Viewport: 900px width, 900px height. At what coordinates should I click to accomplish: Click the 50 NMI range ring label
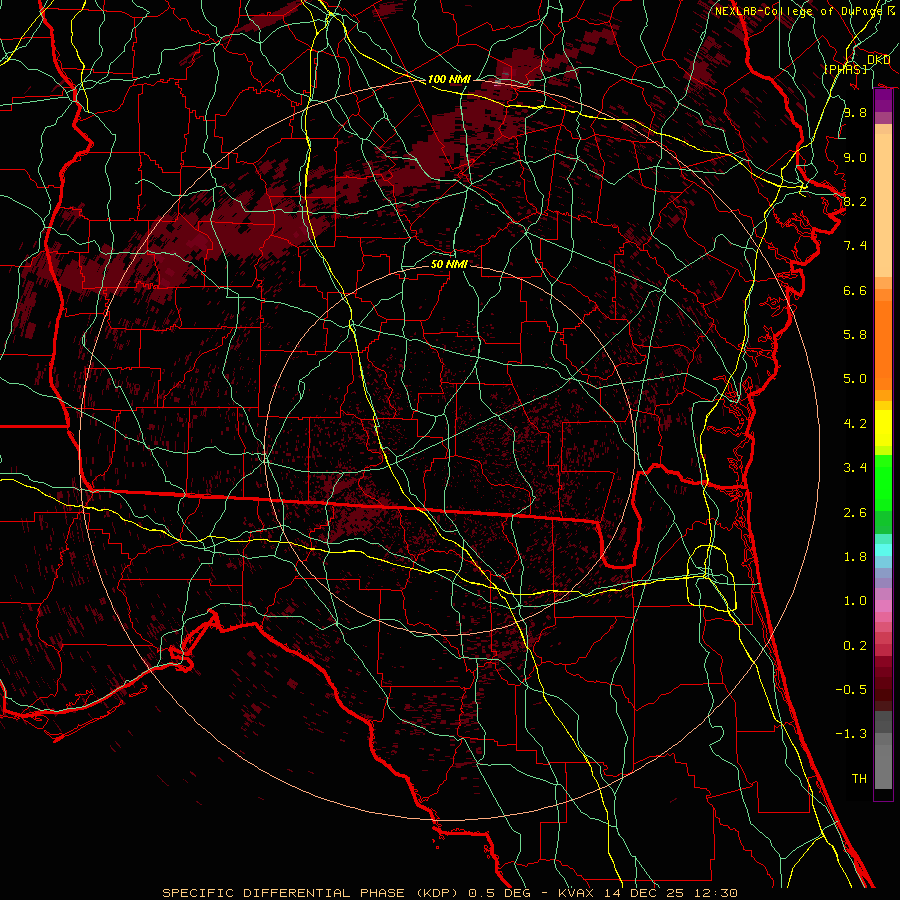pyautogui.click(x=449, y=264)
